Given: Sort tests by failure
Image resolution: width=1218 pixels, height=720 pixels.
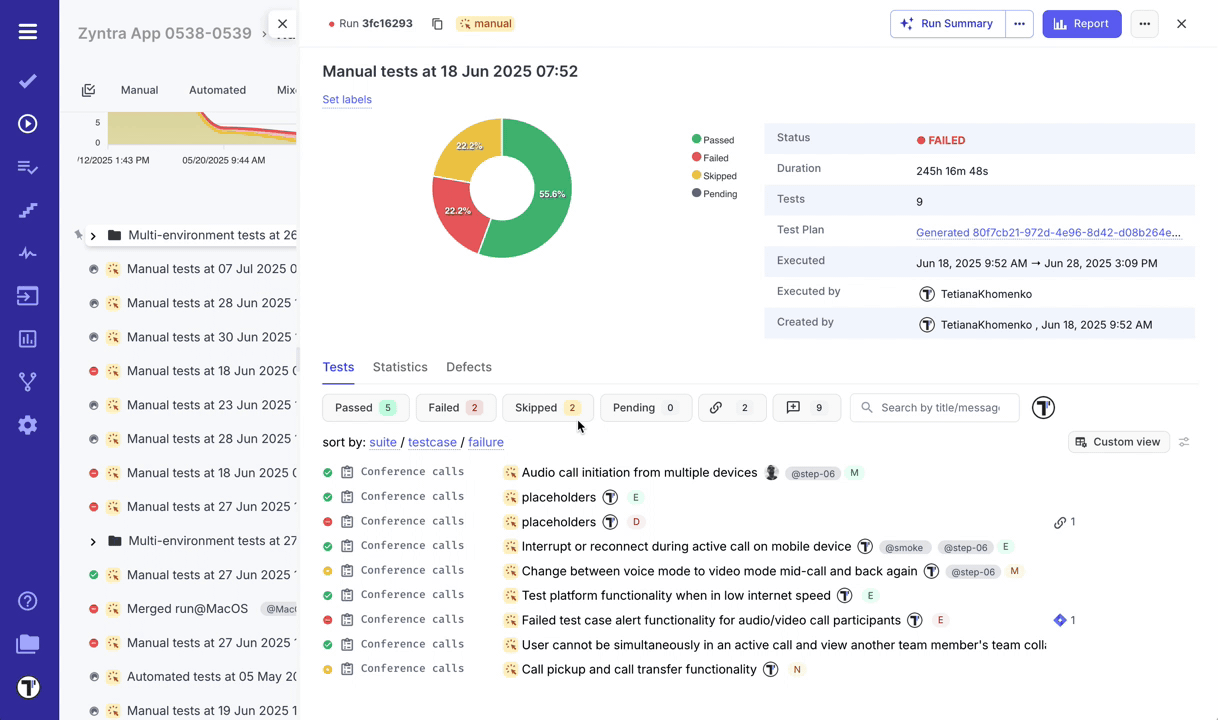Looking at the screenshot, I should pyautogui.click(x=486, y=442).
